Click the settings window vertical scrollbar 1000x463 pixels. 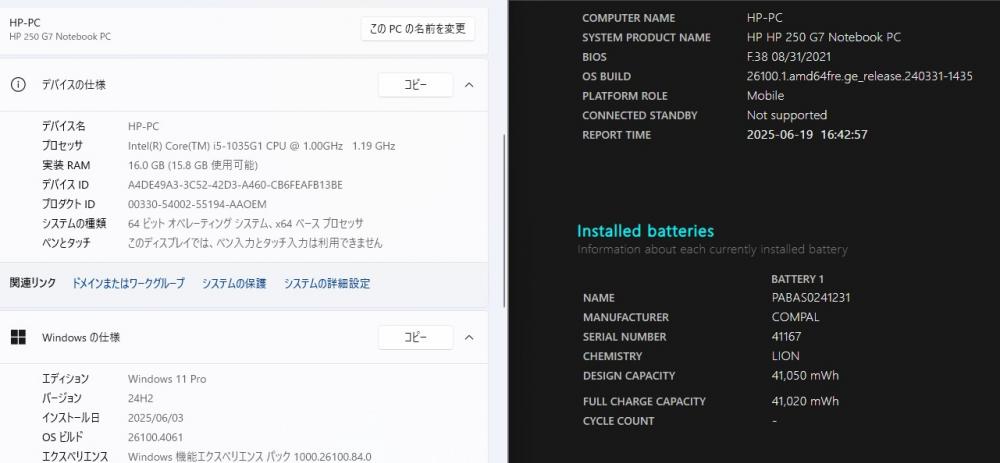504,220
